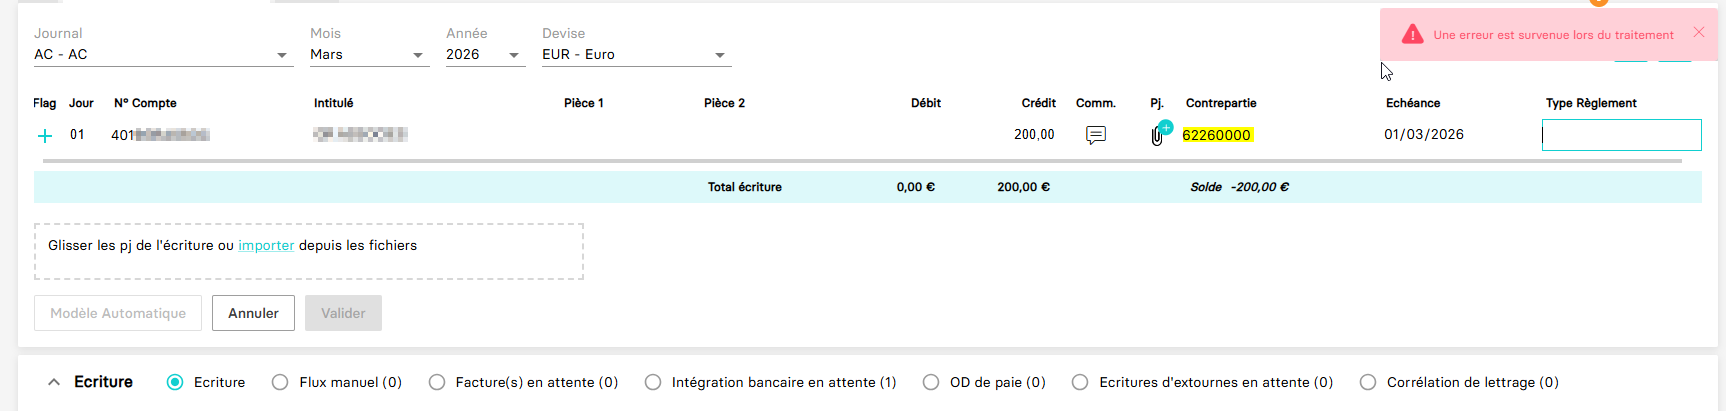This screenshot has height=411, width=1726.
Task: Click the red warning triangle icon
Action: [x=1412, y=35]
